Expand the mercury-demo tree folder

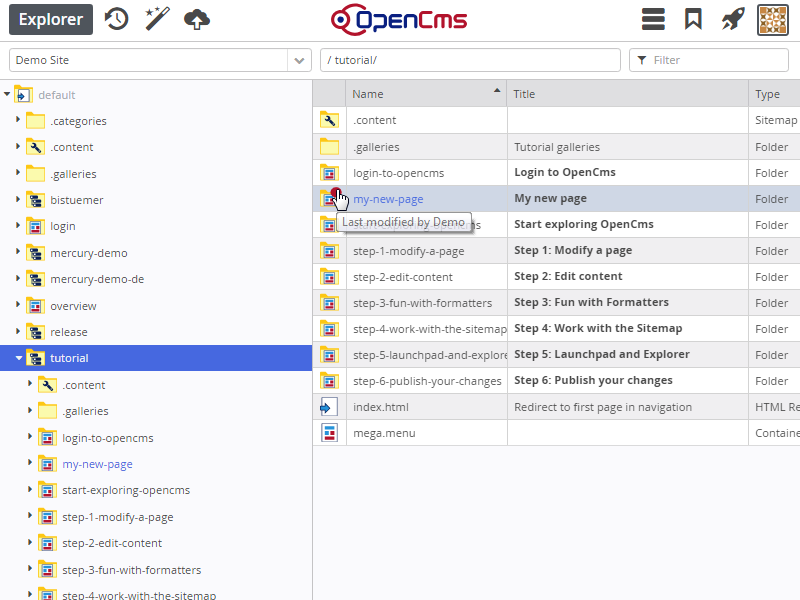coord(18,253)
